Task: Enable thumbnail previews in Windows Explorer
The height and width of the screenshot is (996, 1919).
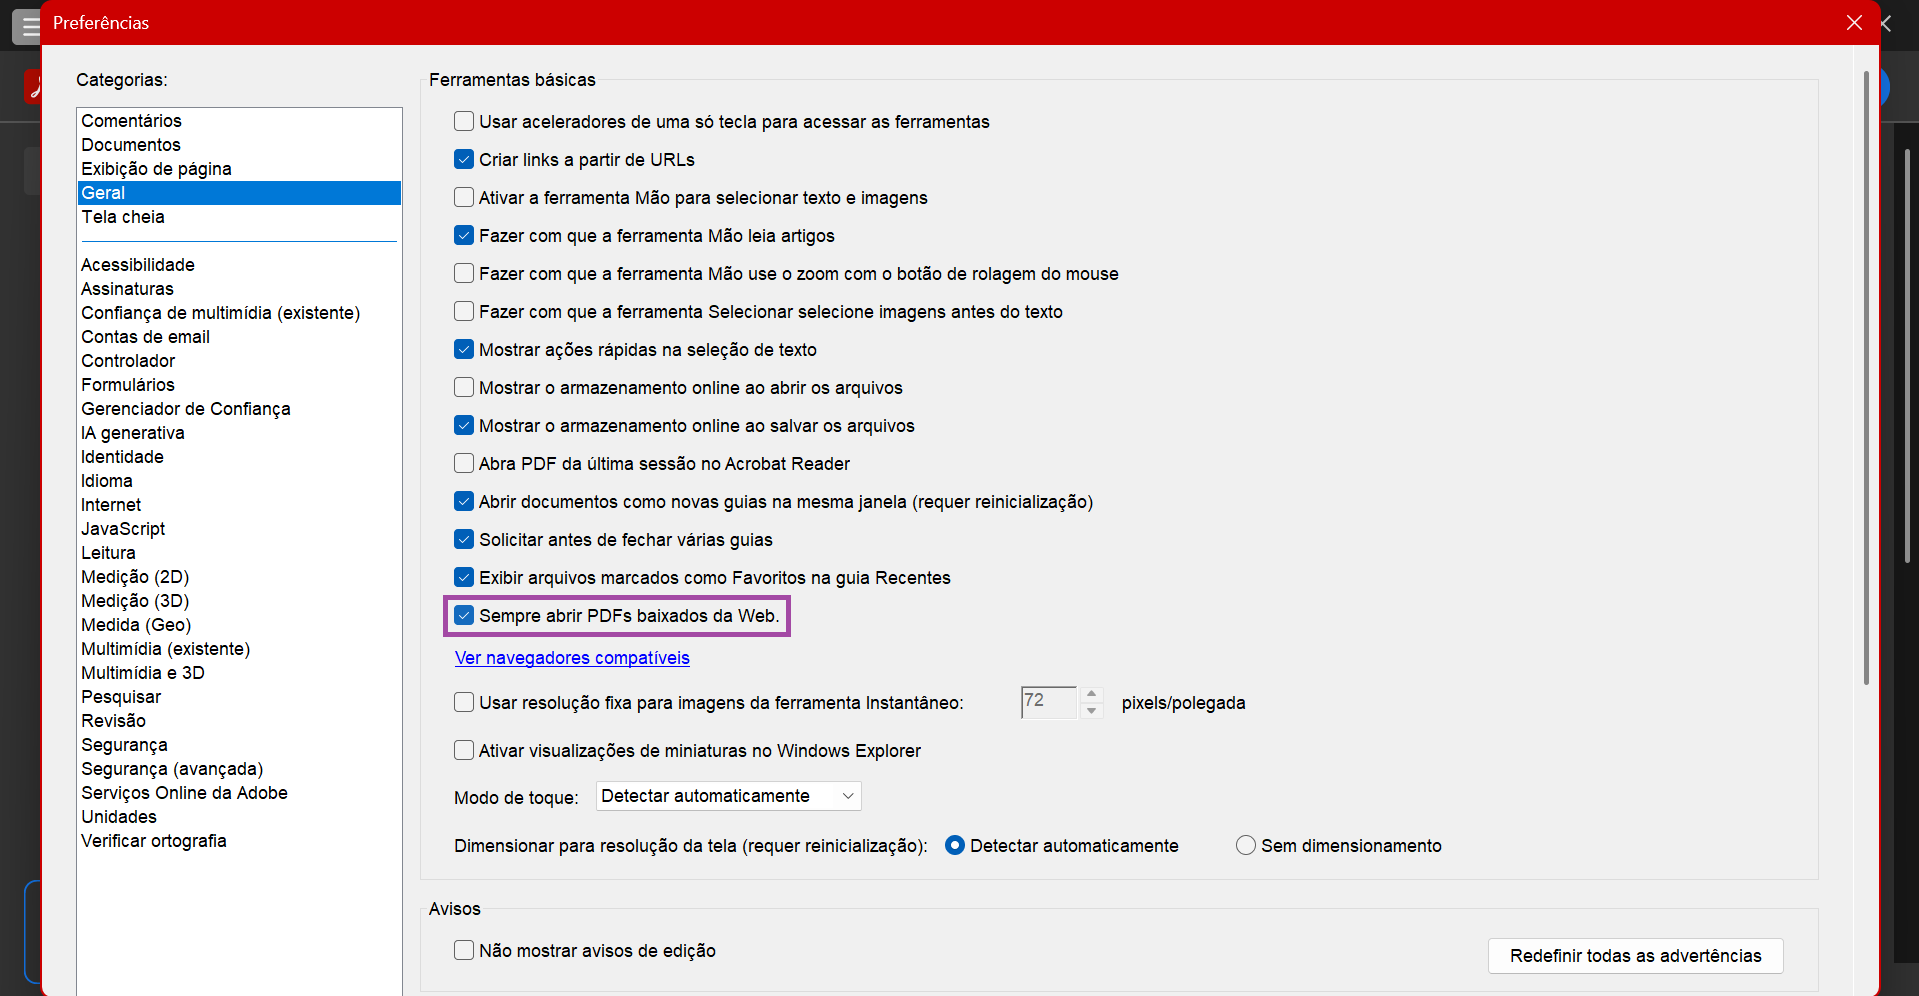Action: click(x=464, y=750)
